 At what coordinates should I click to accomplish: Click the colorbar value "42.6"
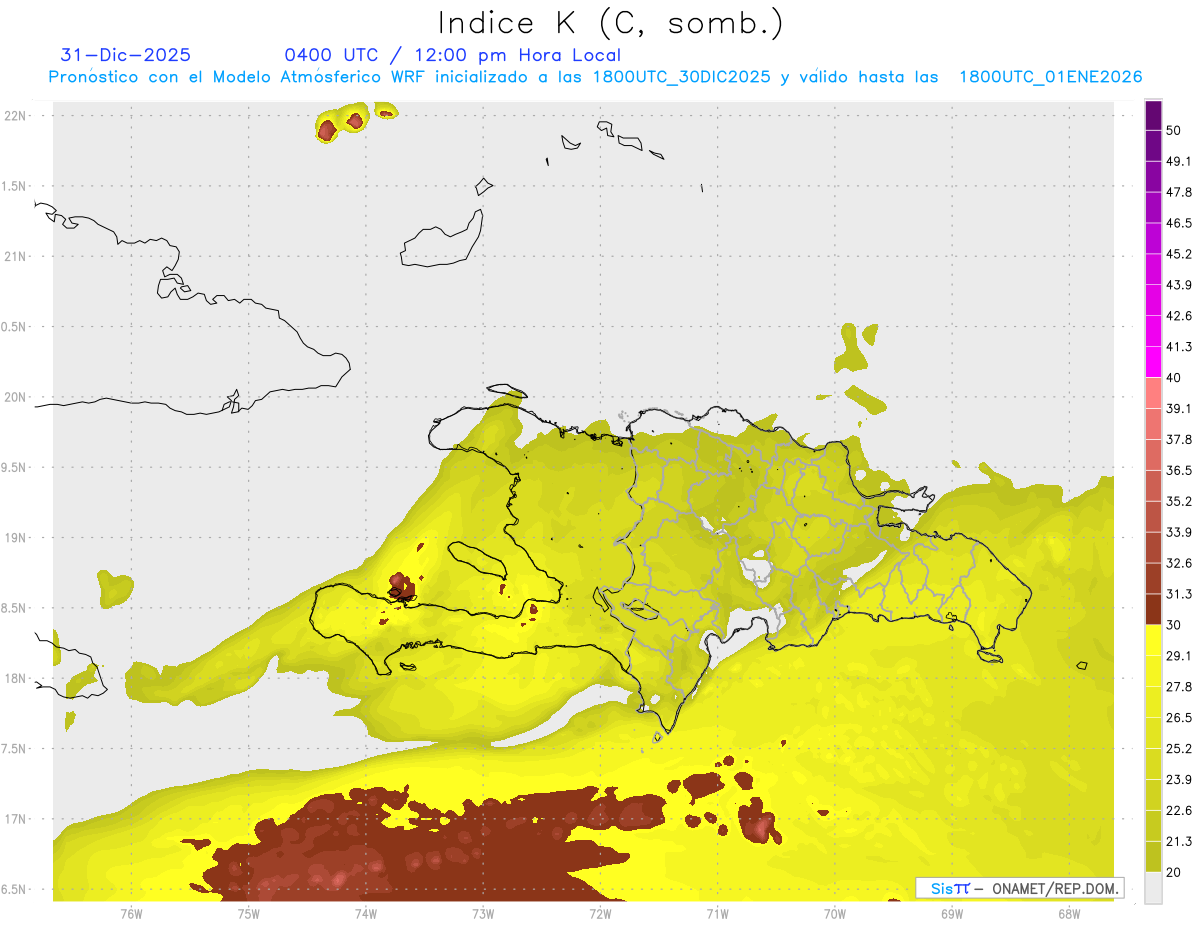click(1179, 316)
